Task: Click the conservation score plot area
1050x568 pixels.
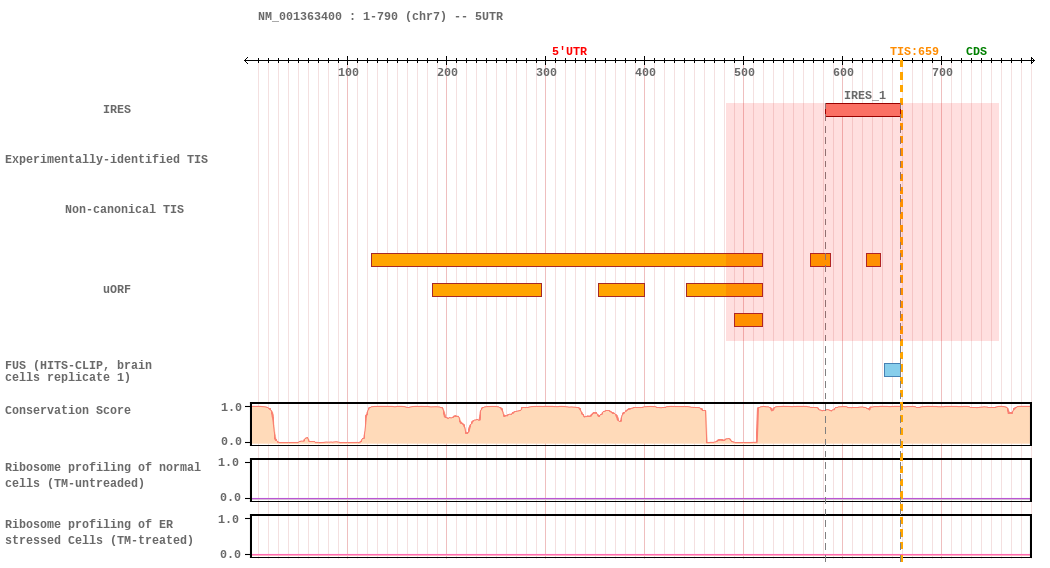Action: coord(641,424)
